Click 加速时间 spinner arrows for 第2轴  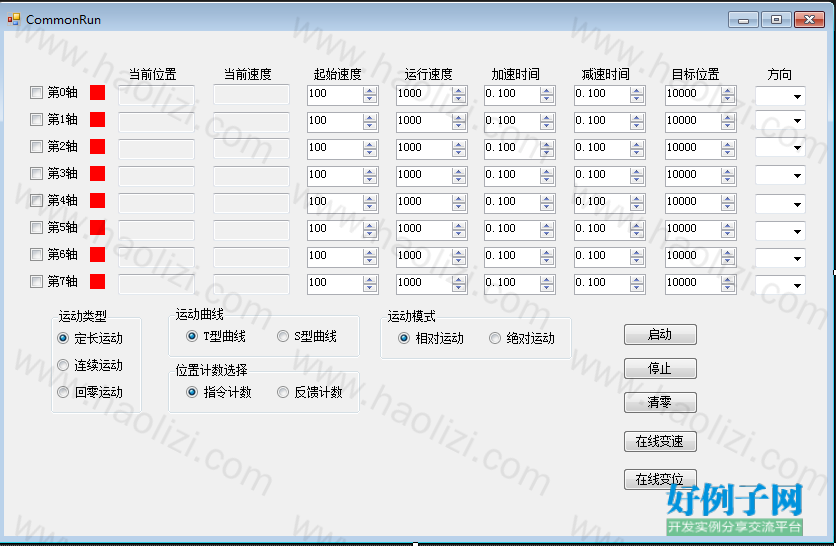click(x=546, y=149)
